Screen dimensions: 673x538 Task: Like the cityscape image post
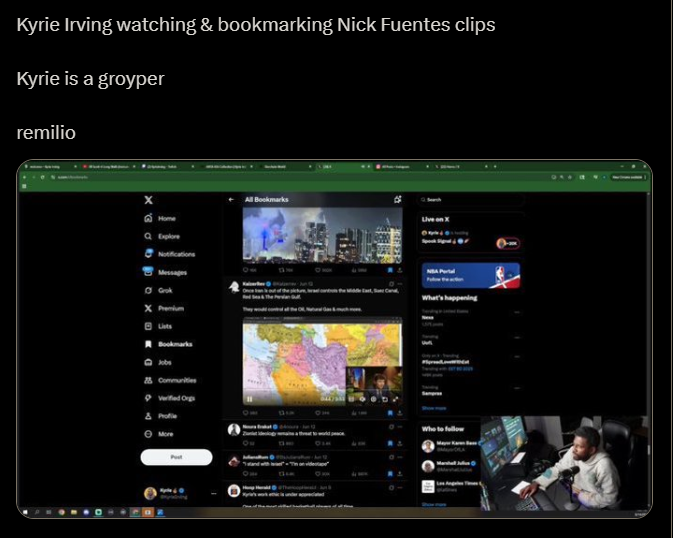pos(324,270)
